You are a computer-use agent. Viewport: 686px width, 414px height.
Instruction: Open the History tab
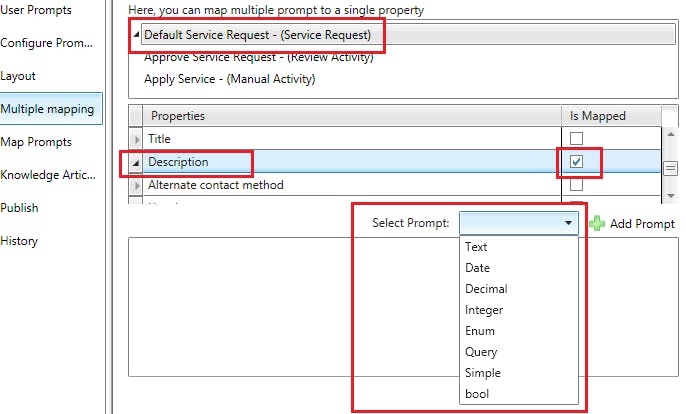[20, 241]
